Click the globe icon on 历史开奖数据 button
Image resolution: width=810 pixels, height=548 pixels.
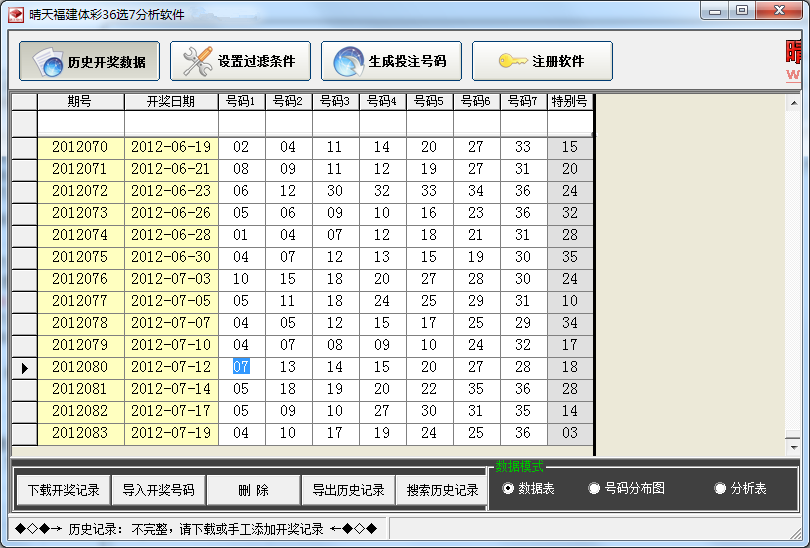(x=48, y=62)
